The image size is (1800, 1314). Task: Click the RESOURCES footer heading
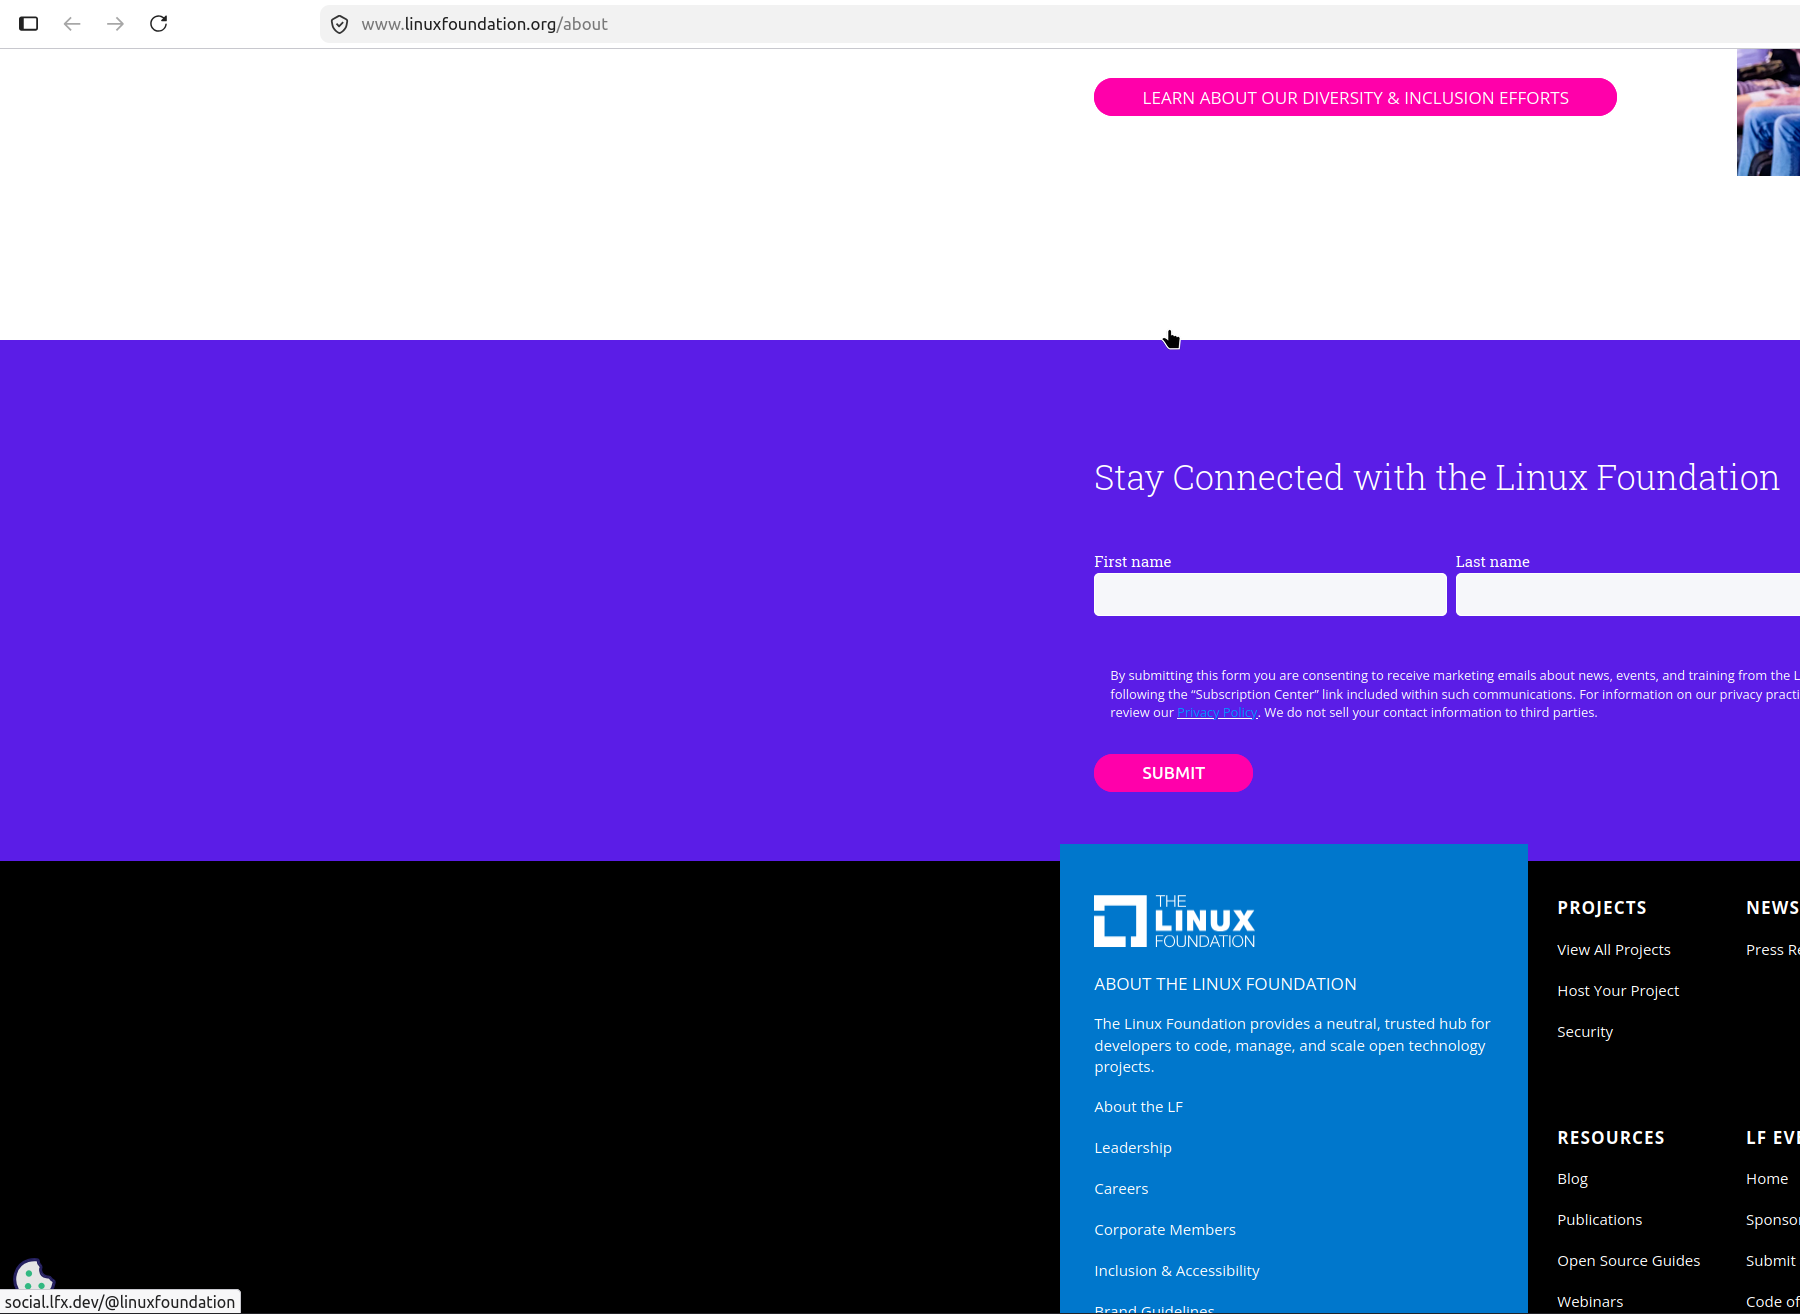[1611, 1138]
